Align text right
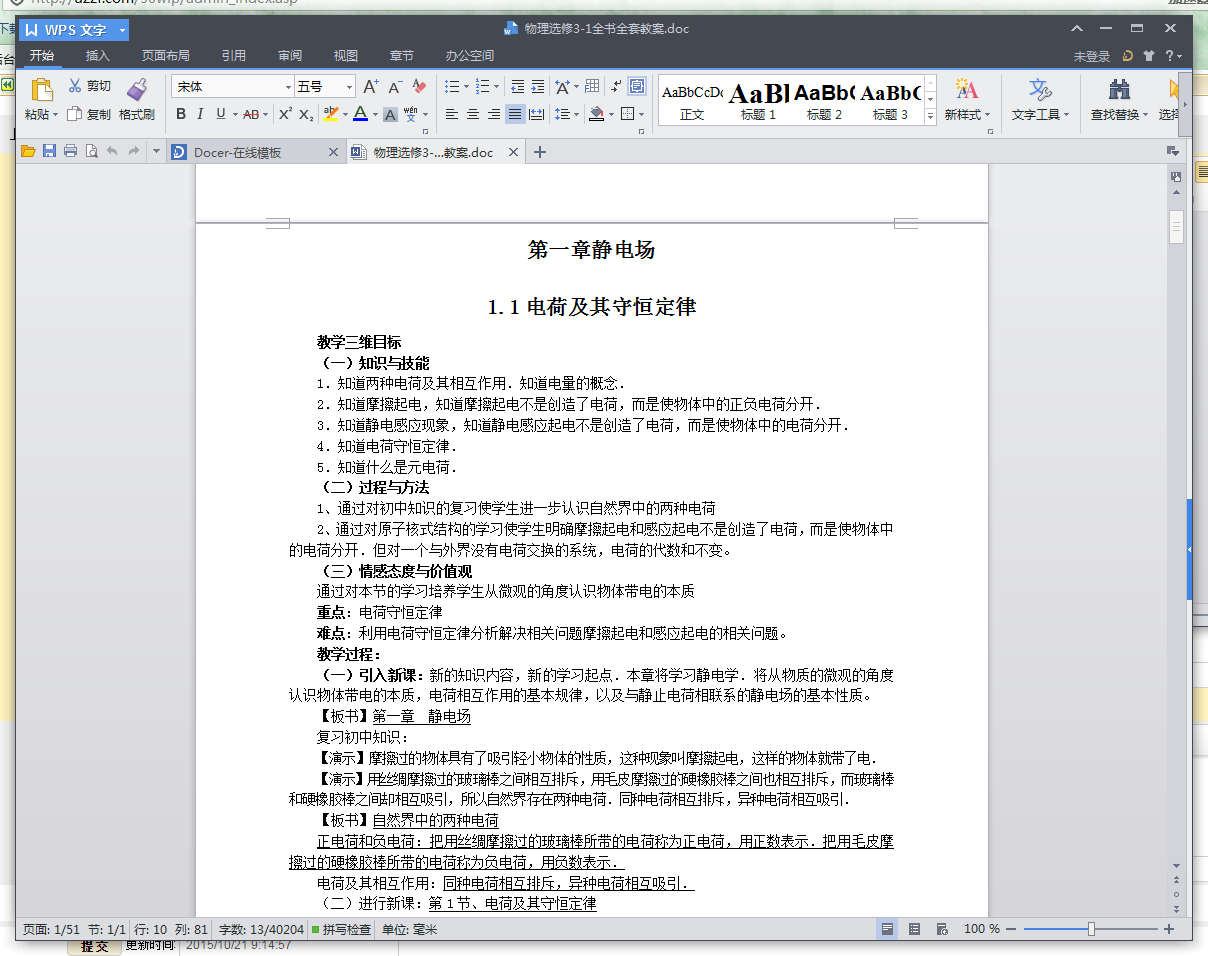 coord(494,115)
